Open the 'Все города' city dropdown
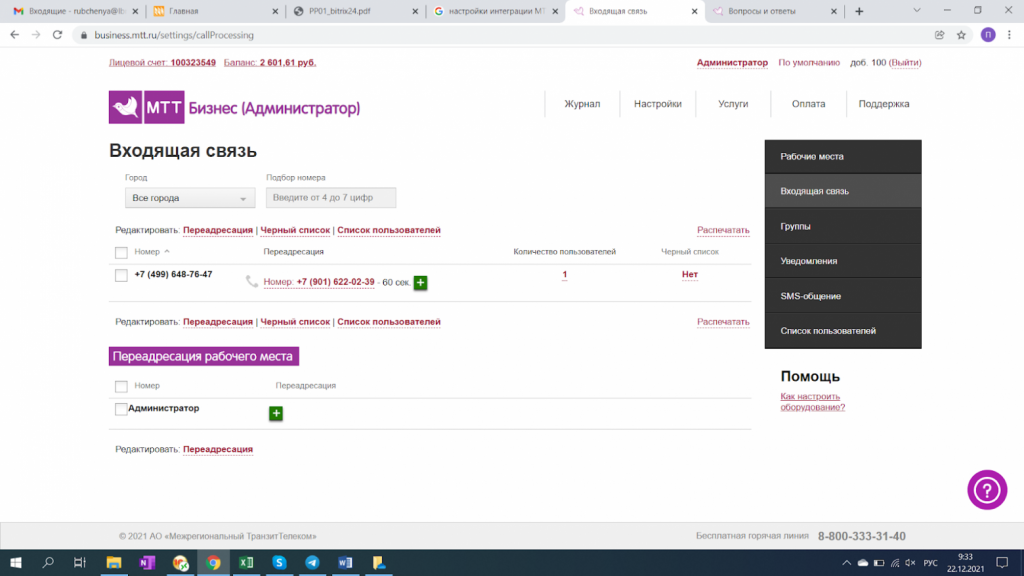Screen dimensions: 1024x576 [190, 198]
